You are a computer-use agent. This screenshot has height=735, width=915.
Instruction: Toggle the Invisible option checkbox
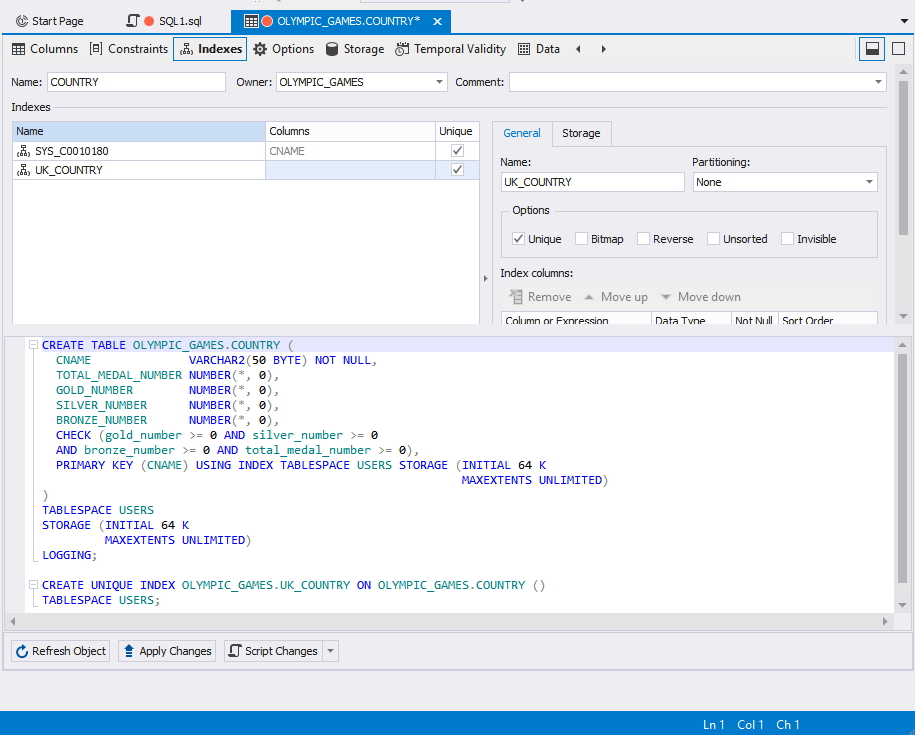pos(786,238)
